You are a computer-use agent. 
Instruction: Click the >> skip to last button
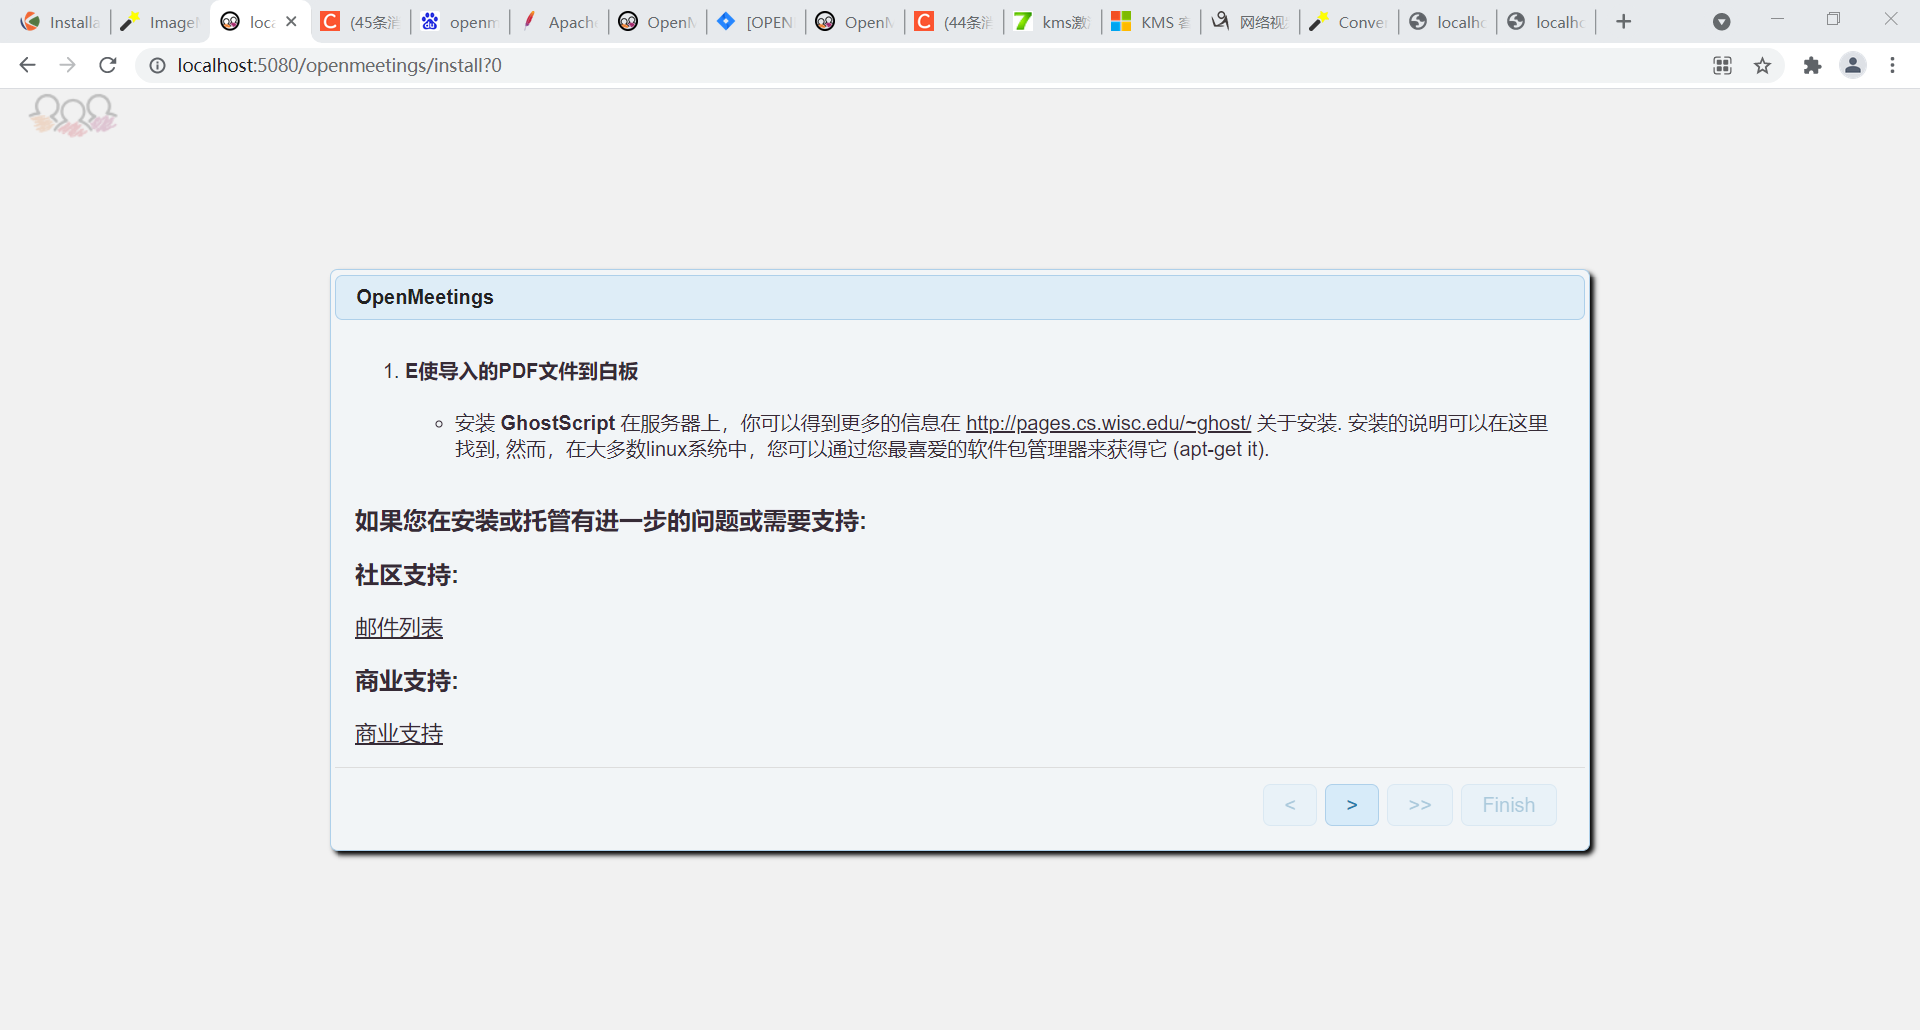tap(1420, 805)
